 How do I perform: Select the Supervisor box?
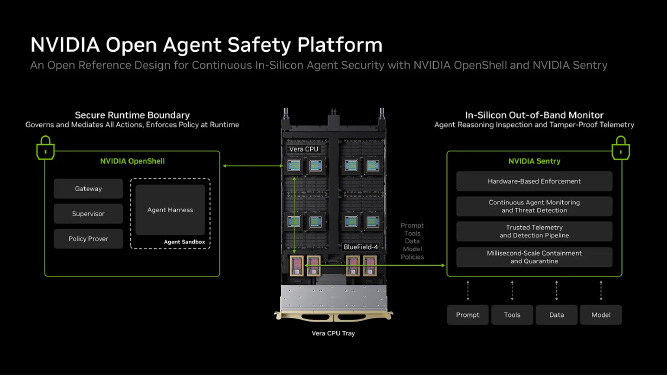coord(88,214)
